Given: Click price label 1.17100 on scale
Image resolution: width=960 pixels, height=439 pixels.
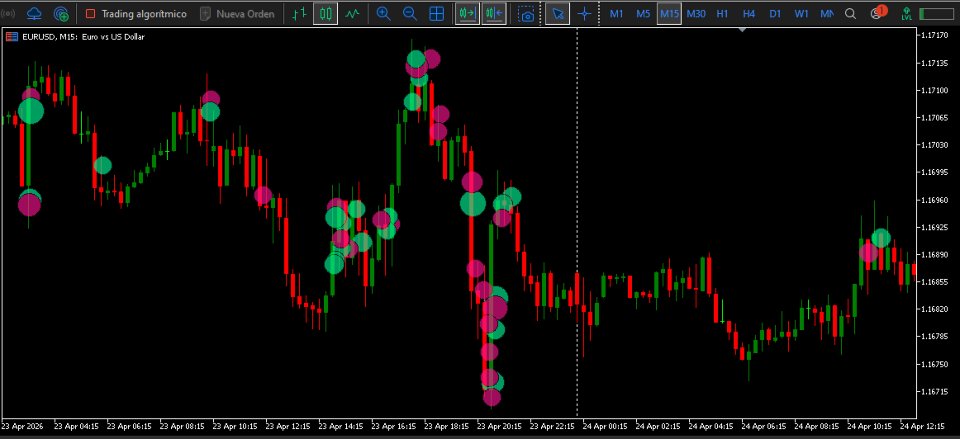Looking at the screenshot, I should 933,91.
